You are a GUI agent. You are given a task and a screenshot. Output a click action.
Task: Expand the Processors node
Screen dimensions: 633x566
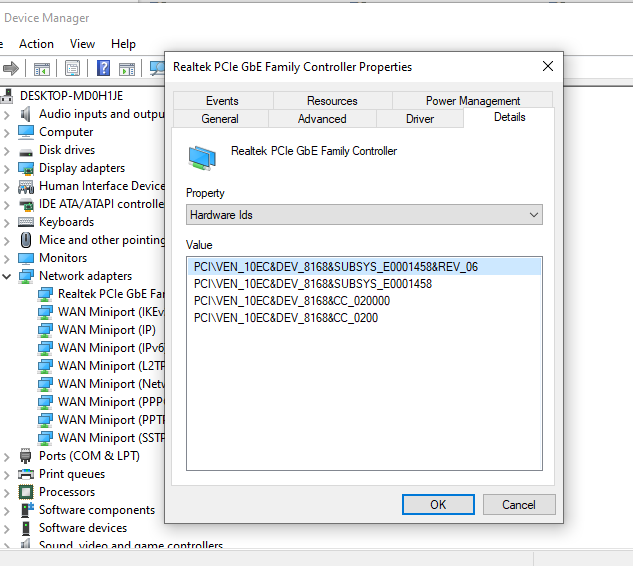6,493
